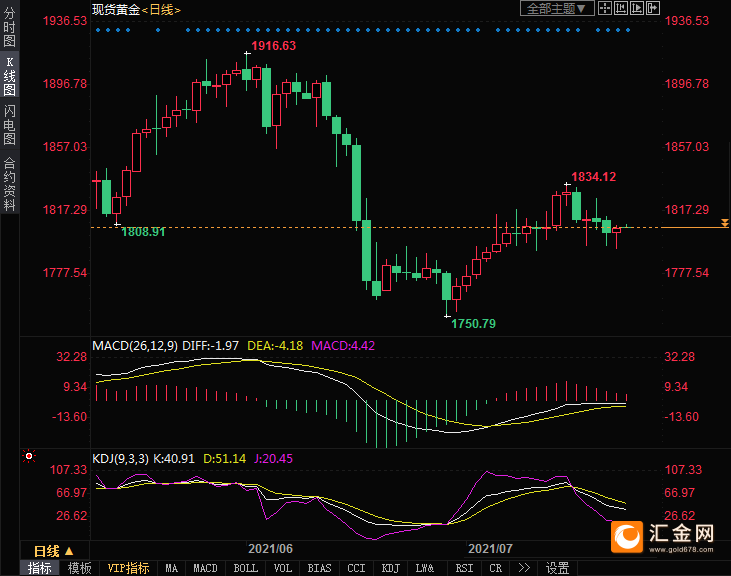Apply the CCI indicator
Image resolution: width=731 pixels, height=576 pixels.
pos(356,568)
